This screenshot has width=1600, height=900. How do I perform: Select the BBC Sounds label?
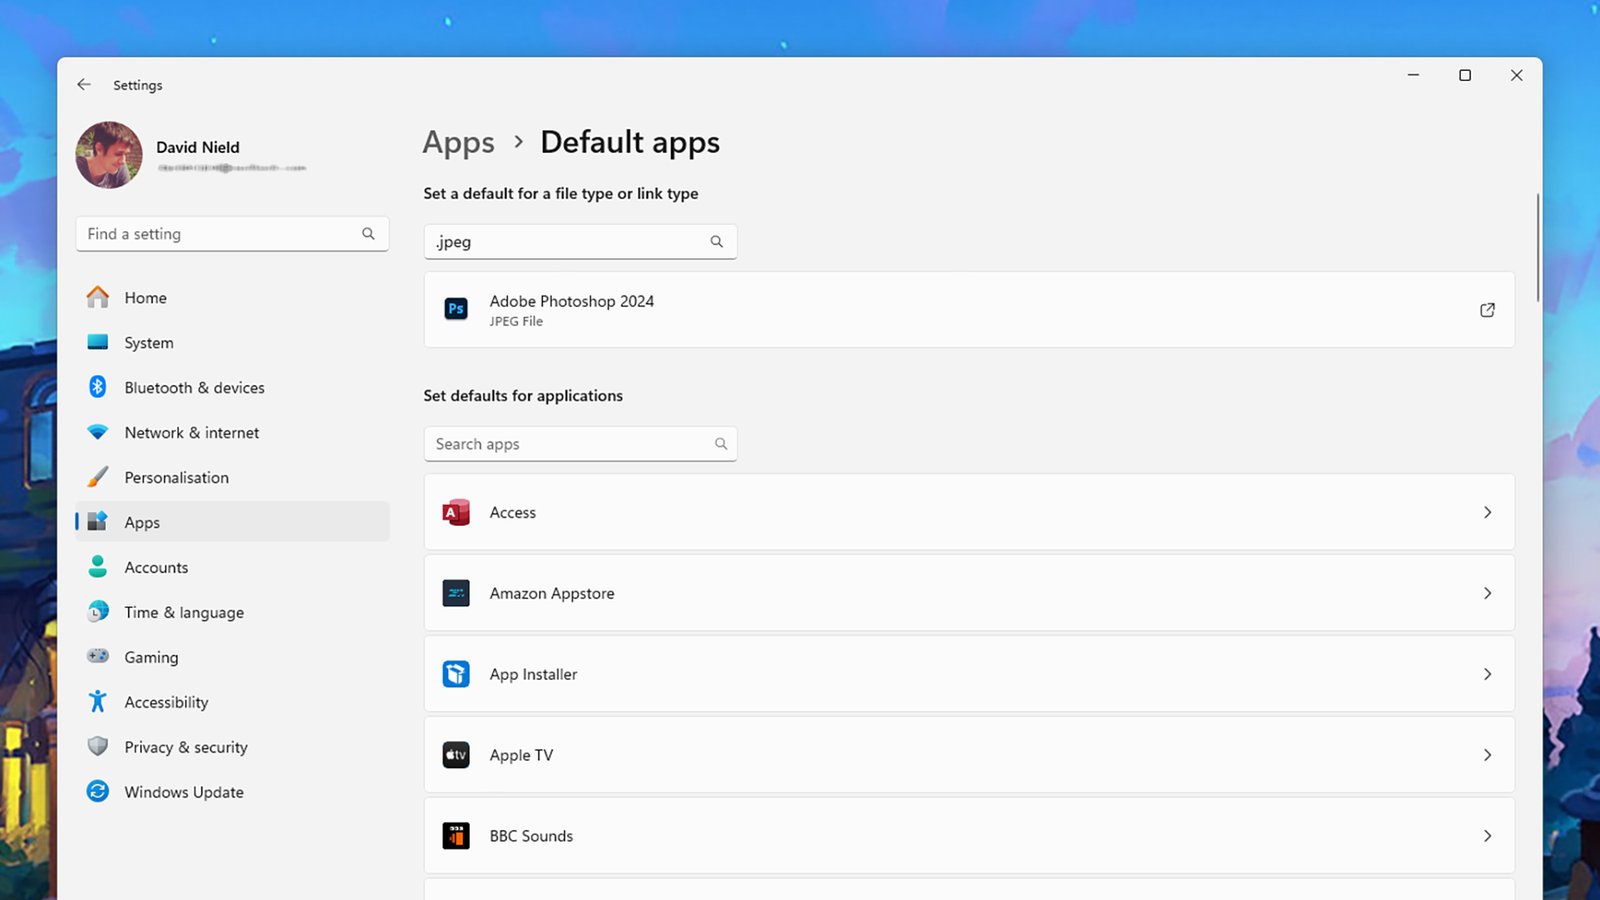point(531,836)
